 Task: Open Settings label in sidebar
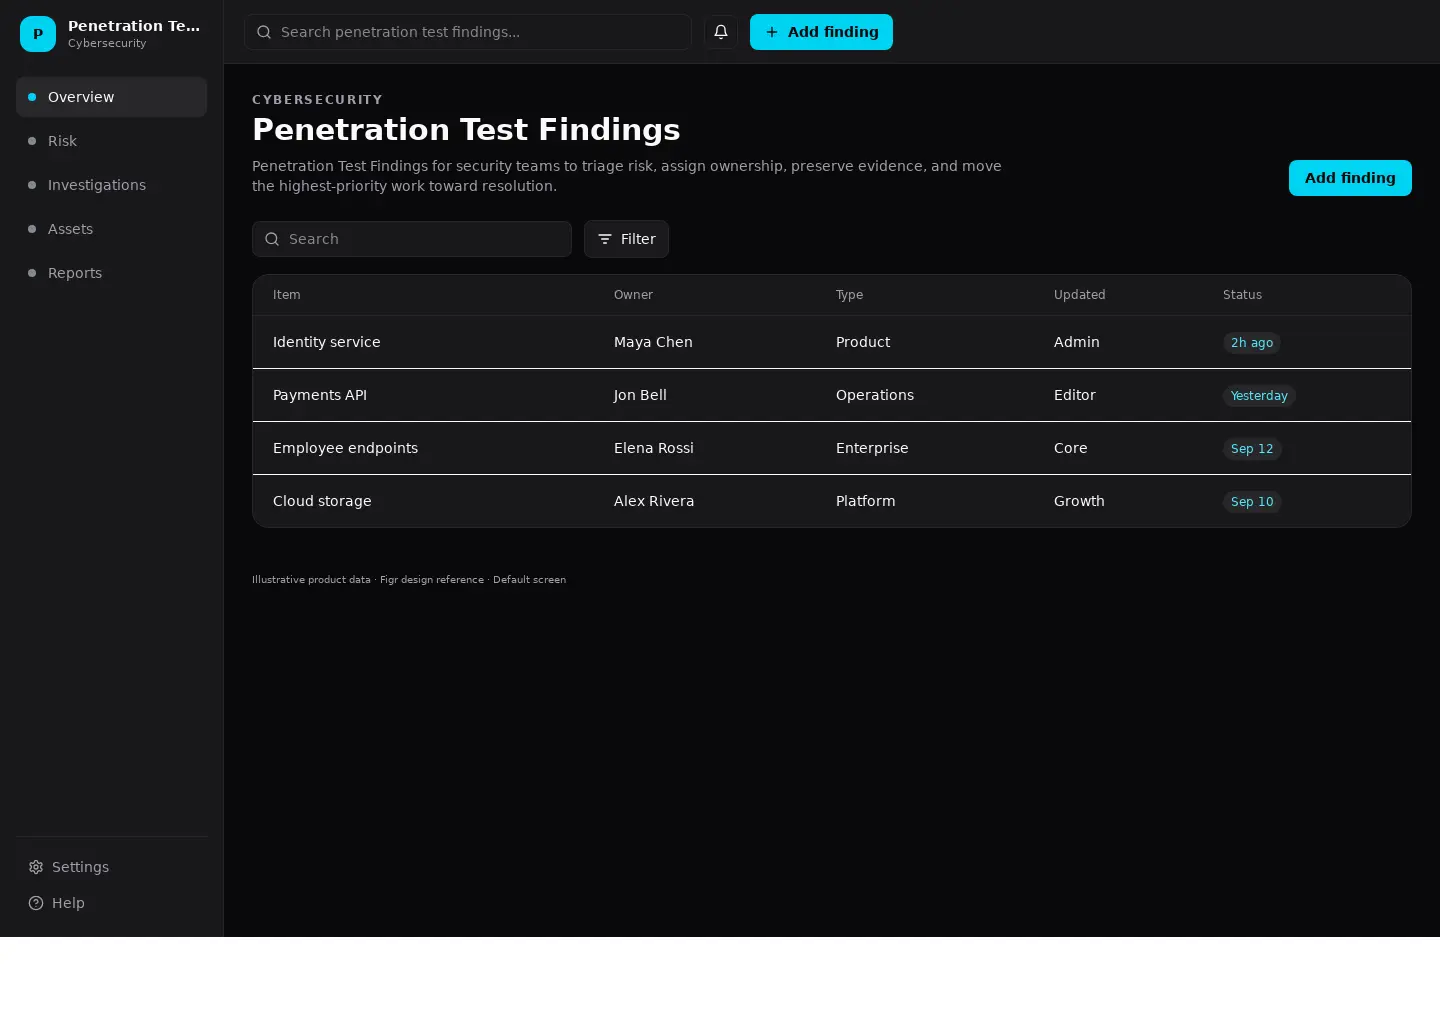80,867
